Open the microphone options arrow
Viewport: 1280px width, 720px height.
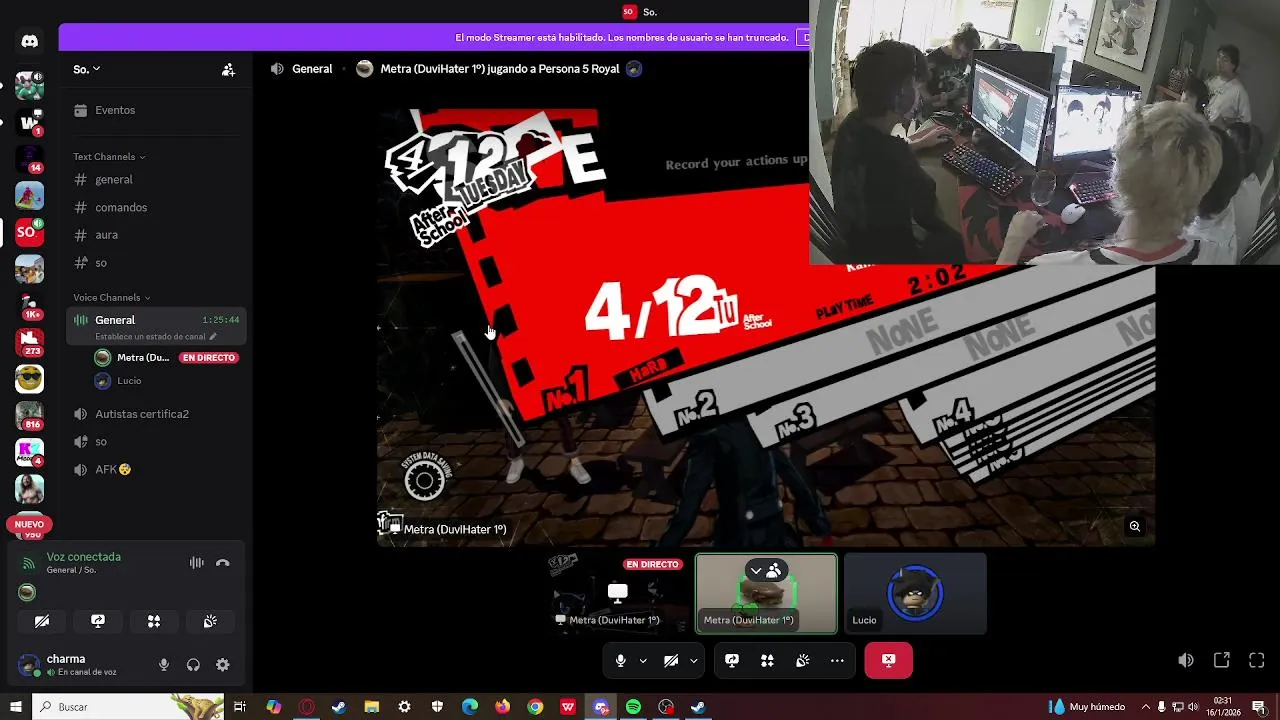pyautogui.click(x=643, y=661)
